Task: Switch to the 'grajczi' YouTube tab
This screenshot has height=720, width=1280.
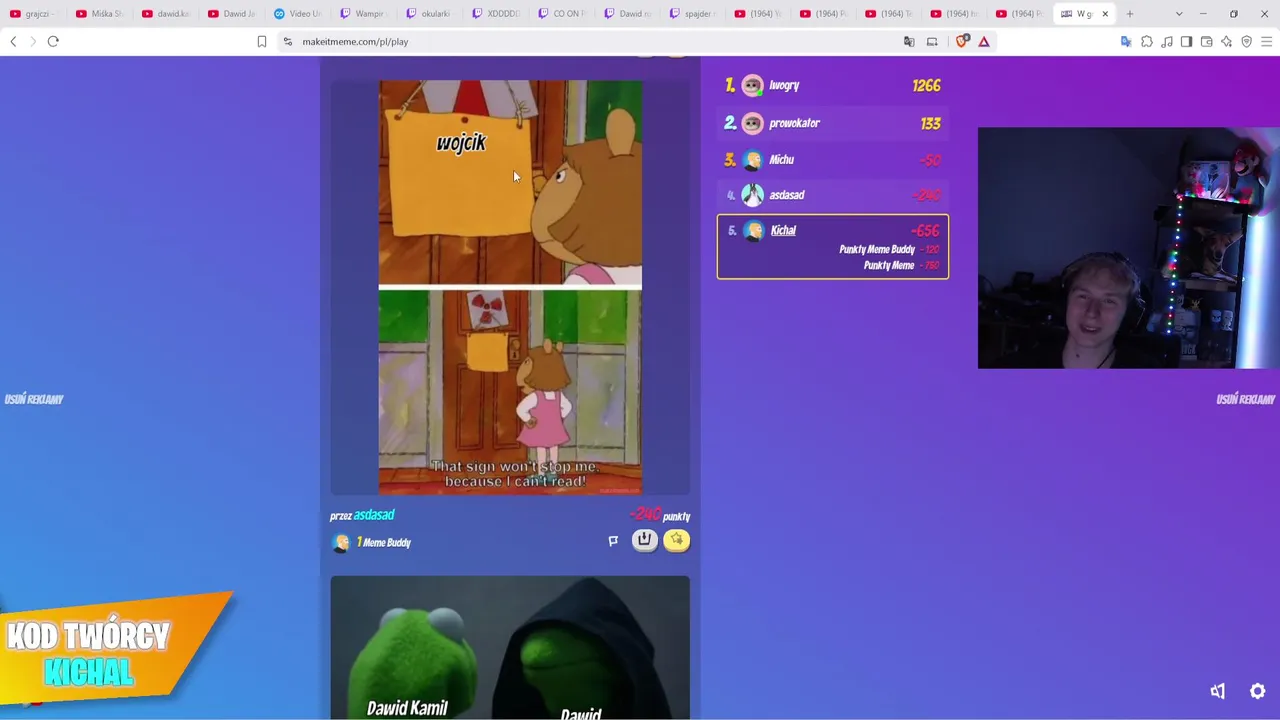Action: click(32, 14)
